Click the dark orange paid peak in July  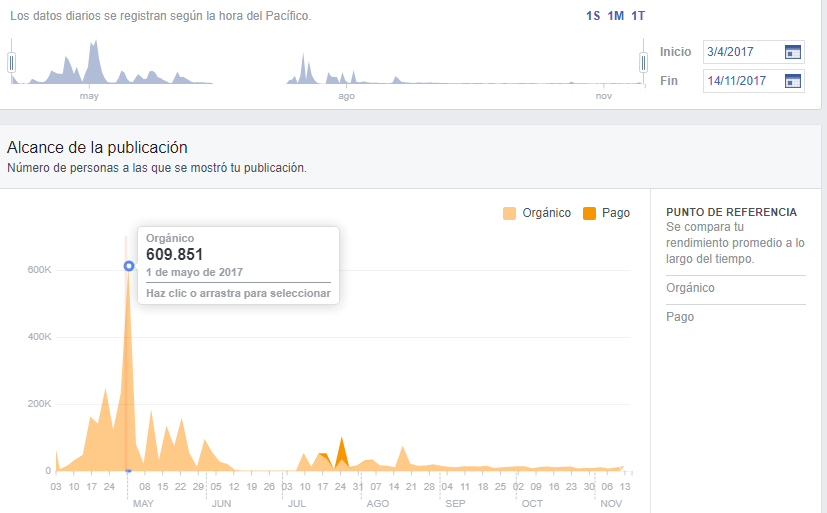tap(342, 451)
